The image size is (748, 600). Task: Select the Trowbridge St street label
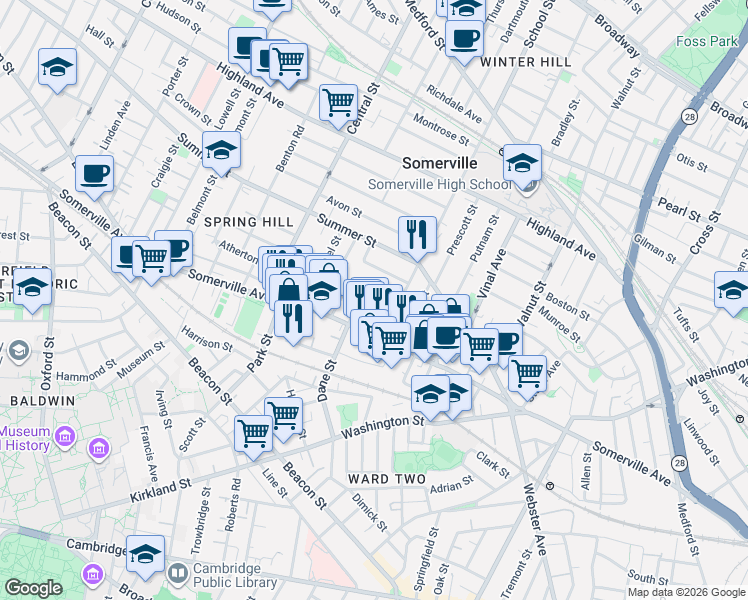pos(201,521)
